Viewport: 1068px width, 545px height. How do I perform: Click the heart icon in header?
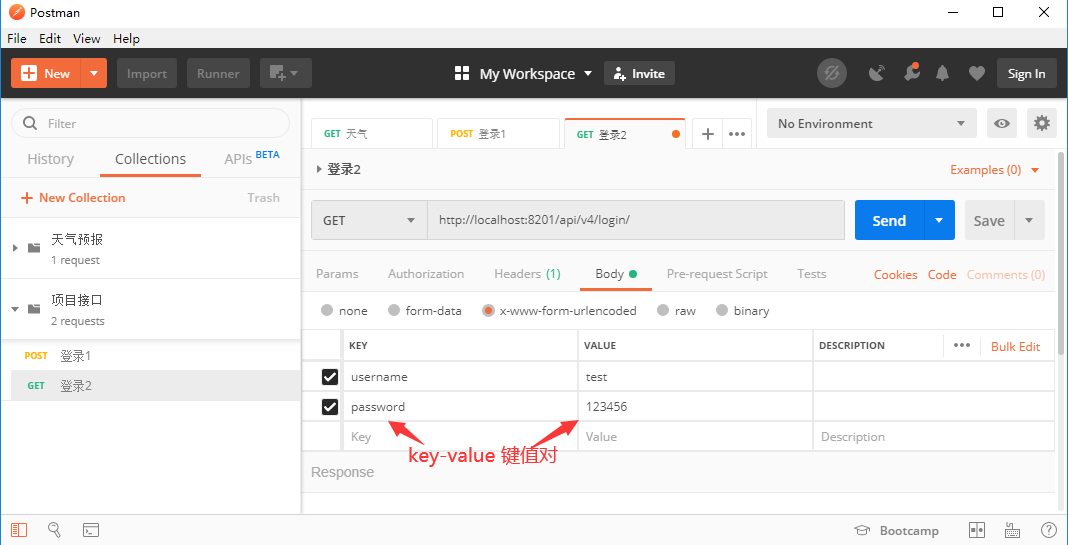(x=977, y=74)
